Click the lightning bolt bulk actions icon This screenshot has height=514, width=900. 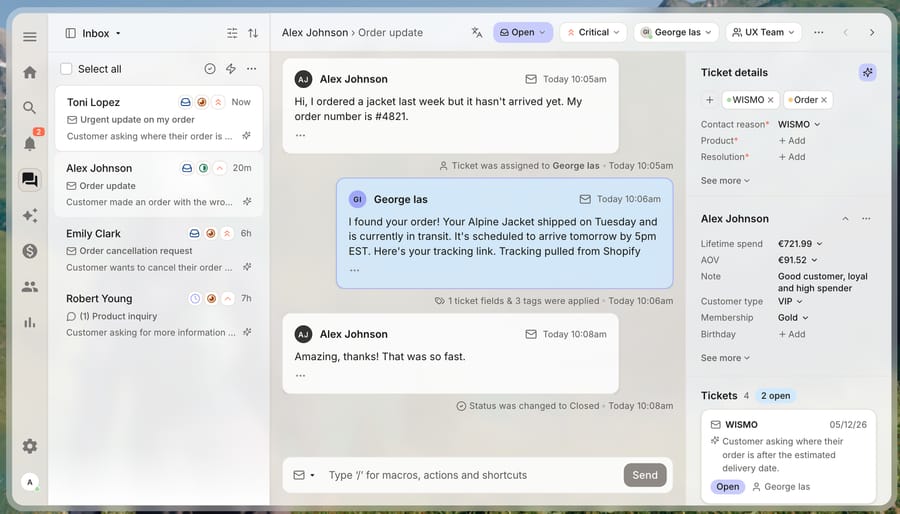(231, 69)
